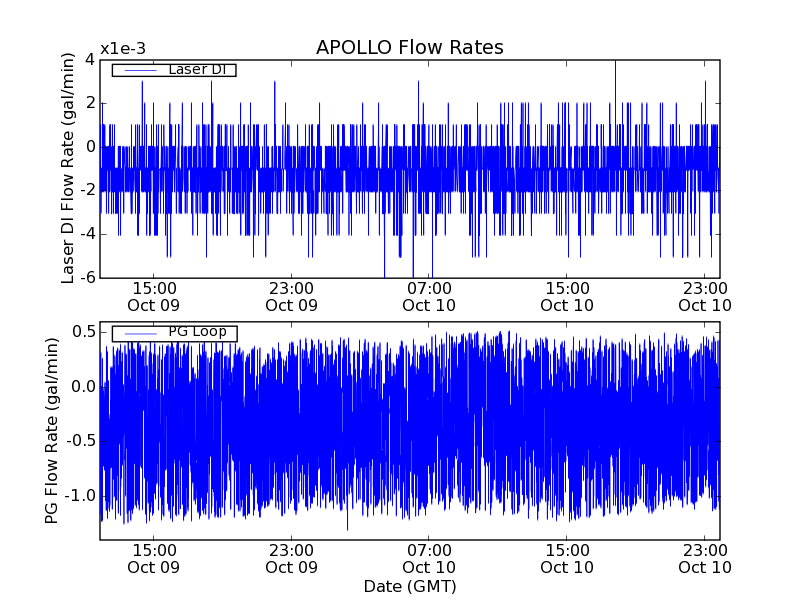Click the 15:00 Oct 10 tick on bottom plot
This screenshot has height=600, width=800.
pos(567,558)
